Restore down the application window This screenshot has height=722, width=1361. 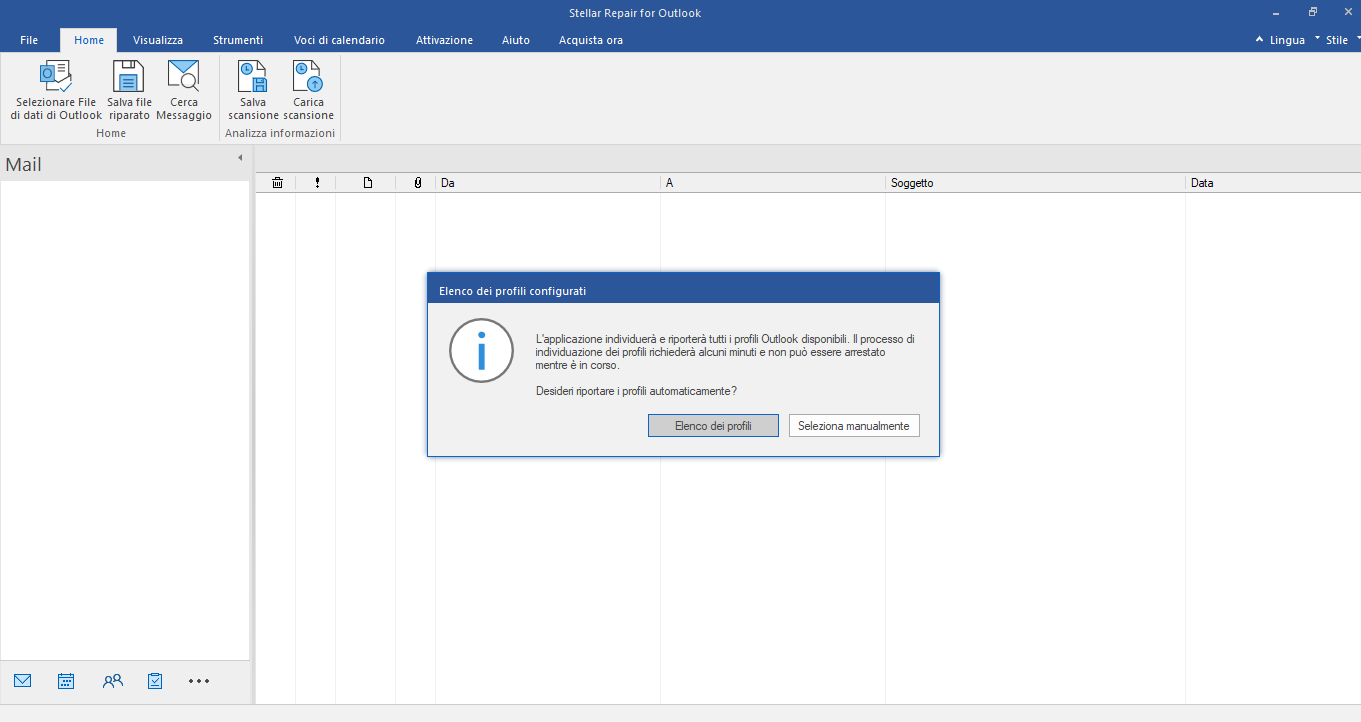coord(1313,13)
